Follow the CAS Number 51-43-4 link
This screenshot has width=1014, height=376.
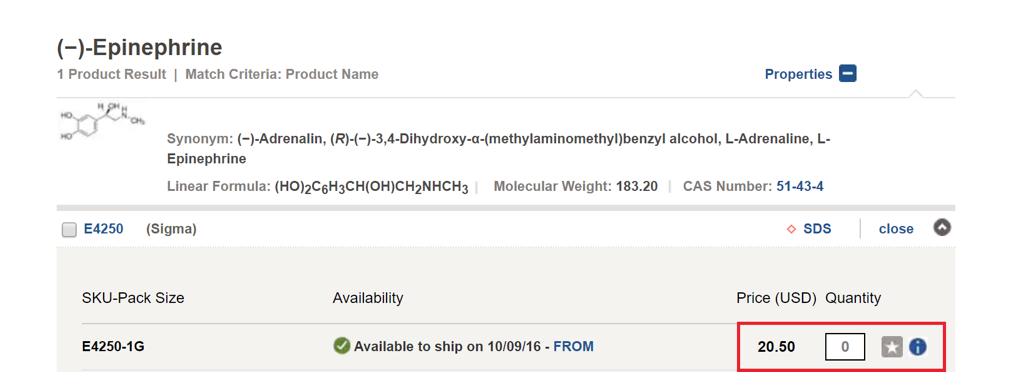(x=800, y=187)
